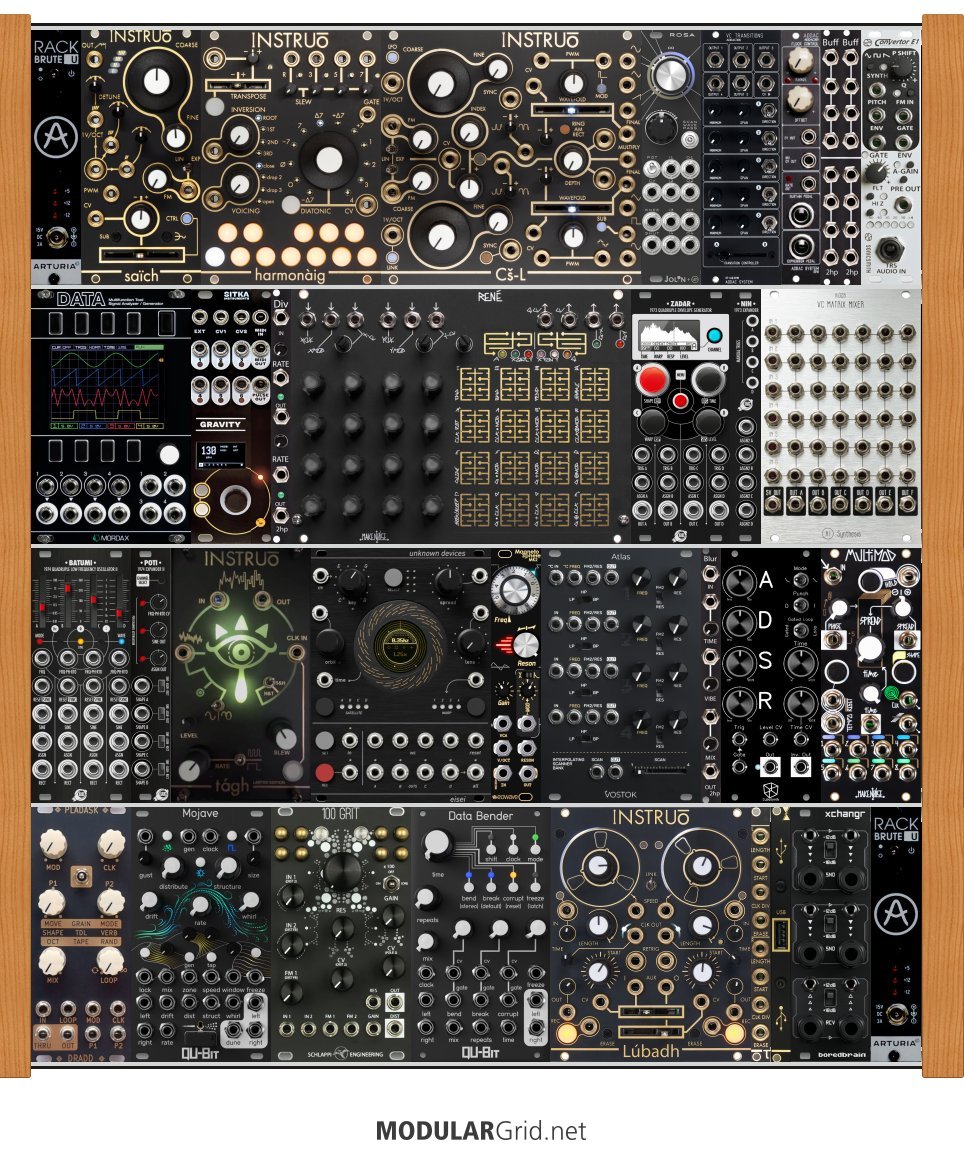Screen dimensions: 964x1152
Task: Click the lit left REC button on Lúbadh
Action: [566, 1033]
